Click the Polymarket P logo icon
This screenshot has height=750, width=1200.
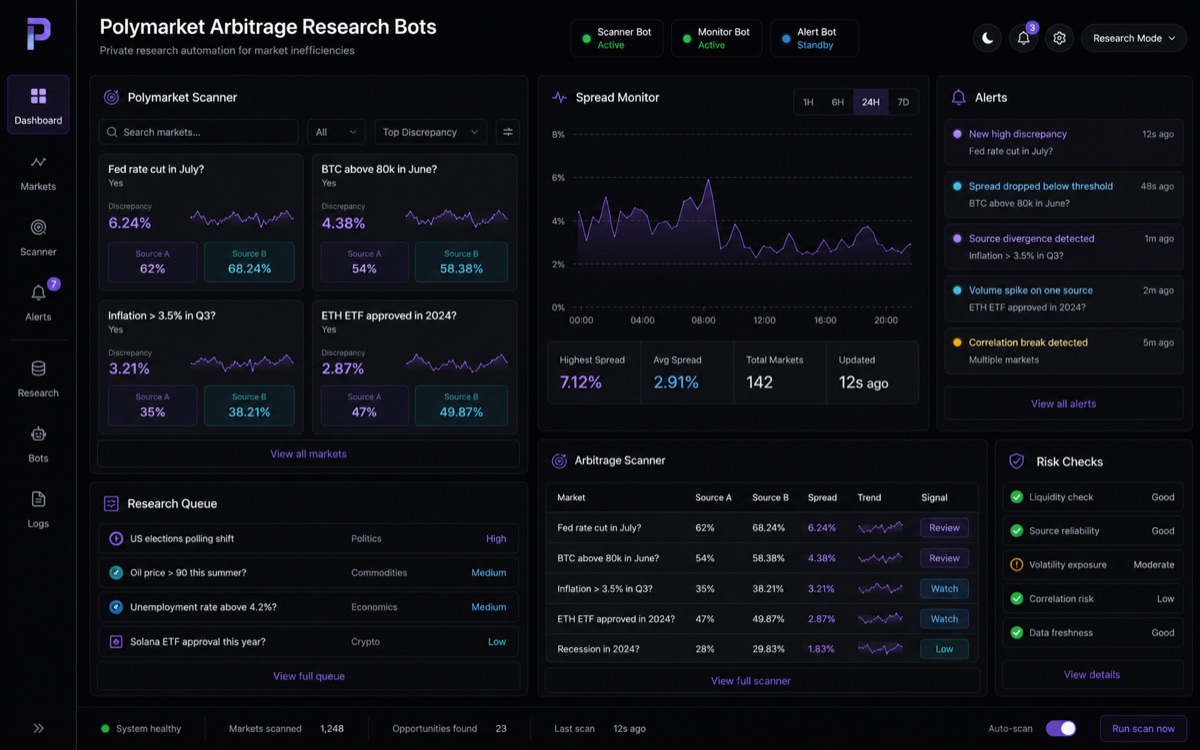[x=38, y=34]
